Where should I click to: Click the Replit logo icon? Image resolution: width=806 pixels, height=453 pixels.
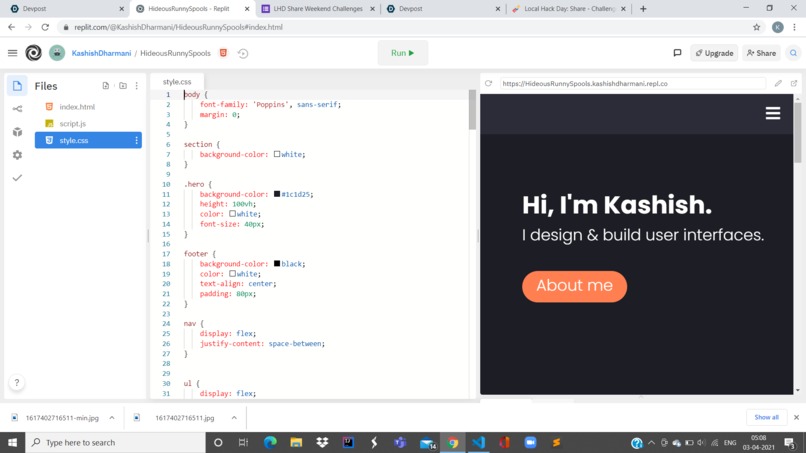coord(33,53)
